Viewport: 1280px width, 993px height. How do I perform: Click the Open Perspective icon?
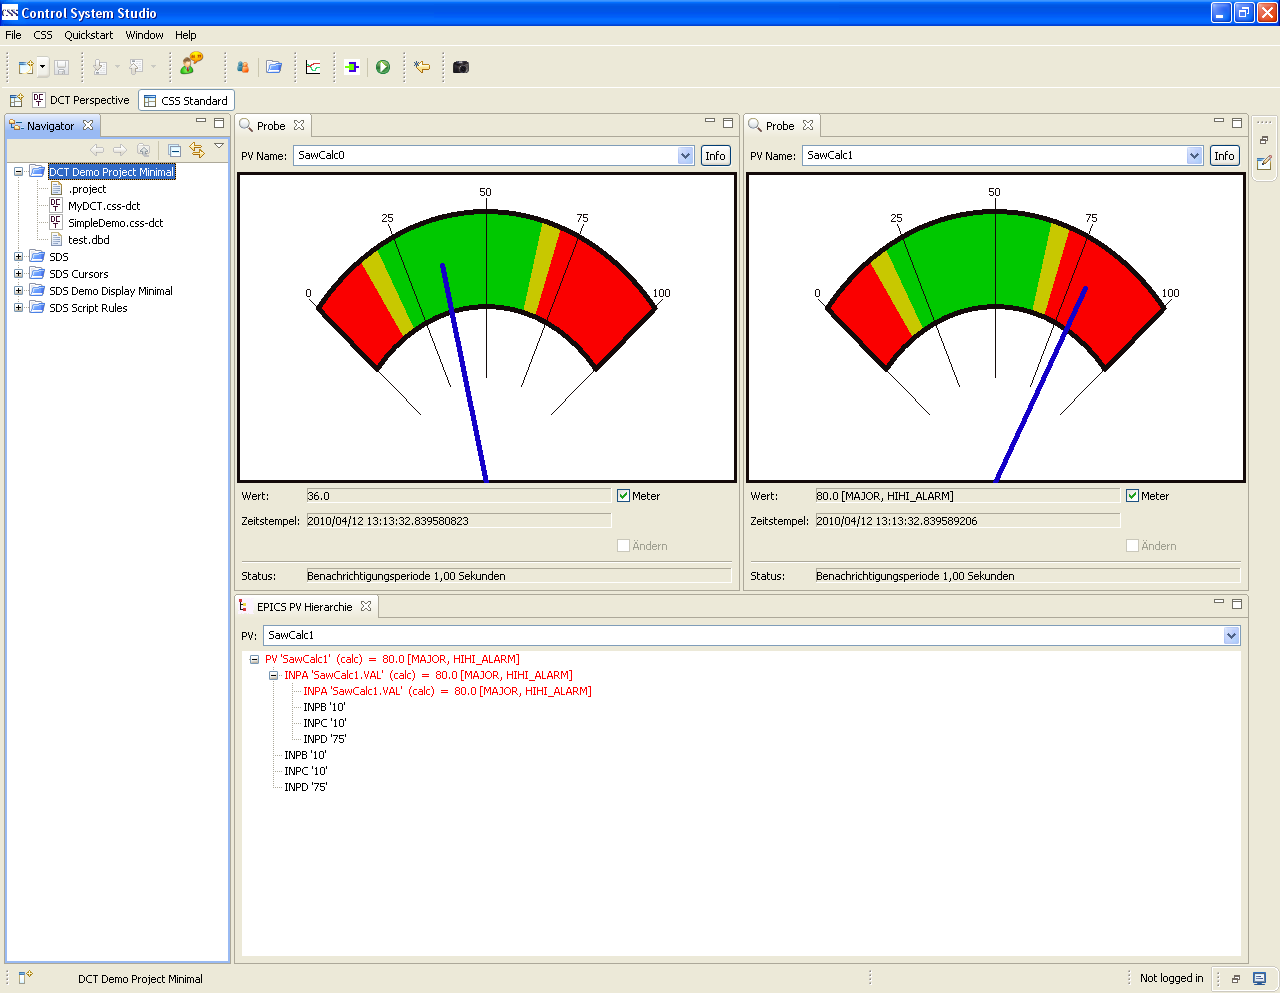[16, 100]
